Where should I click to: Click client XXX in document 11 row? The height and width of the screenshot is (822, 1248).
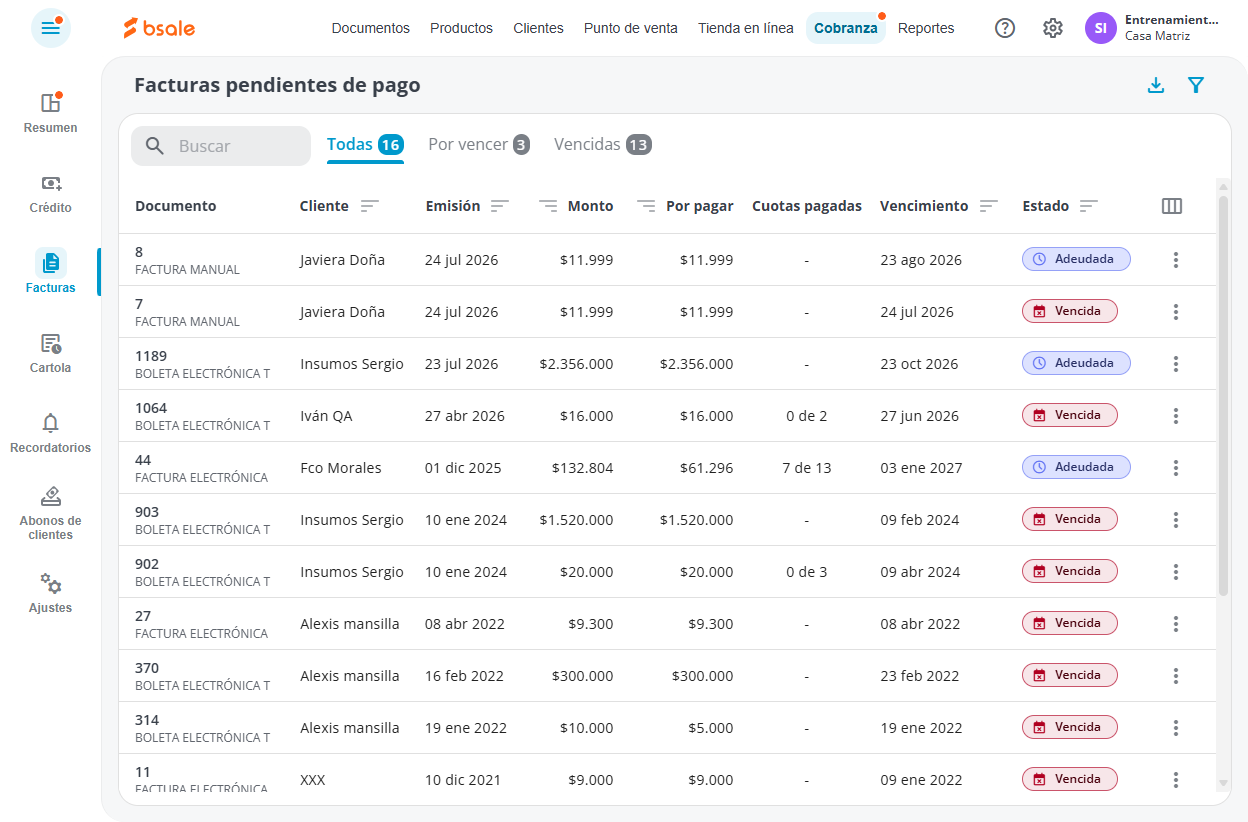[312, 780]
